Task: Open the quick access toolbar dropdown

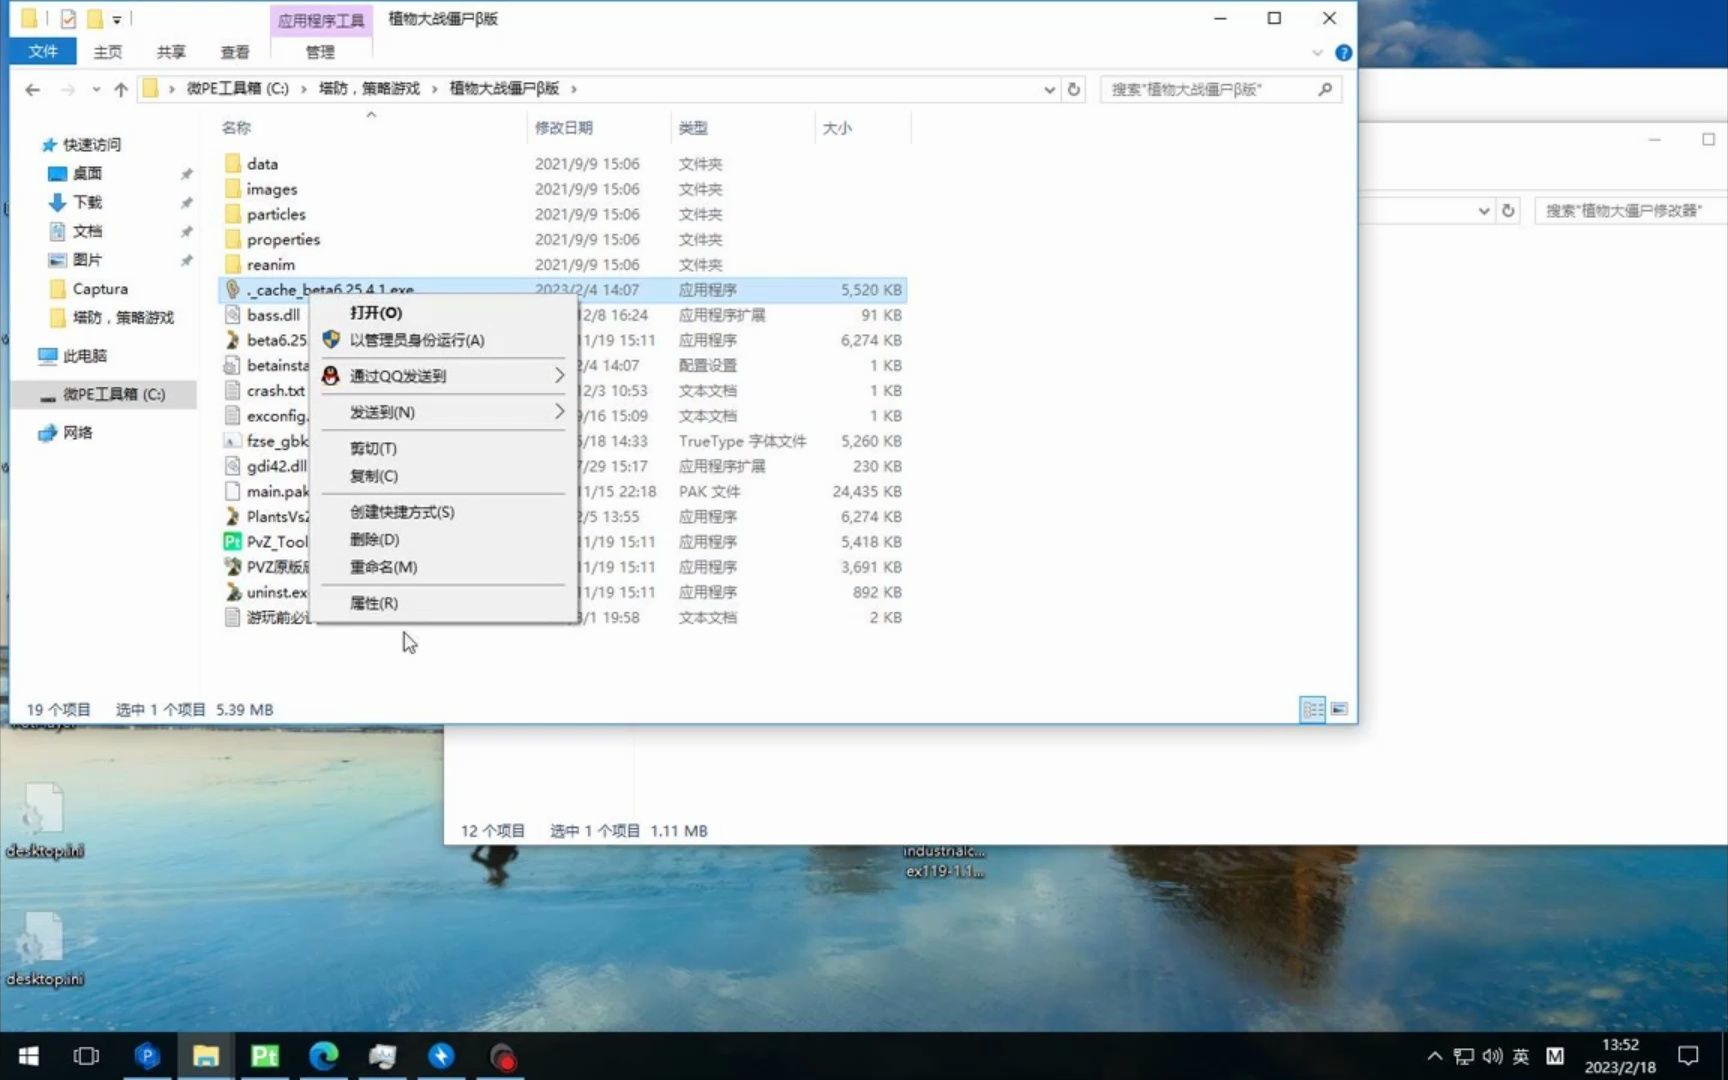Action: coord(117,19)
